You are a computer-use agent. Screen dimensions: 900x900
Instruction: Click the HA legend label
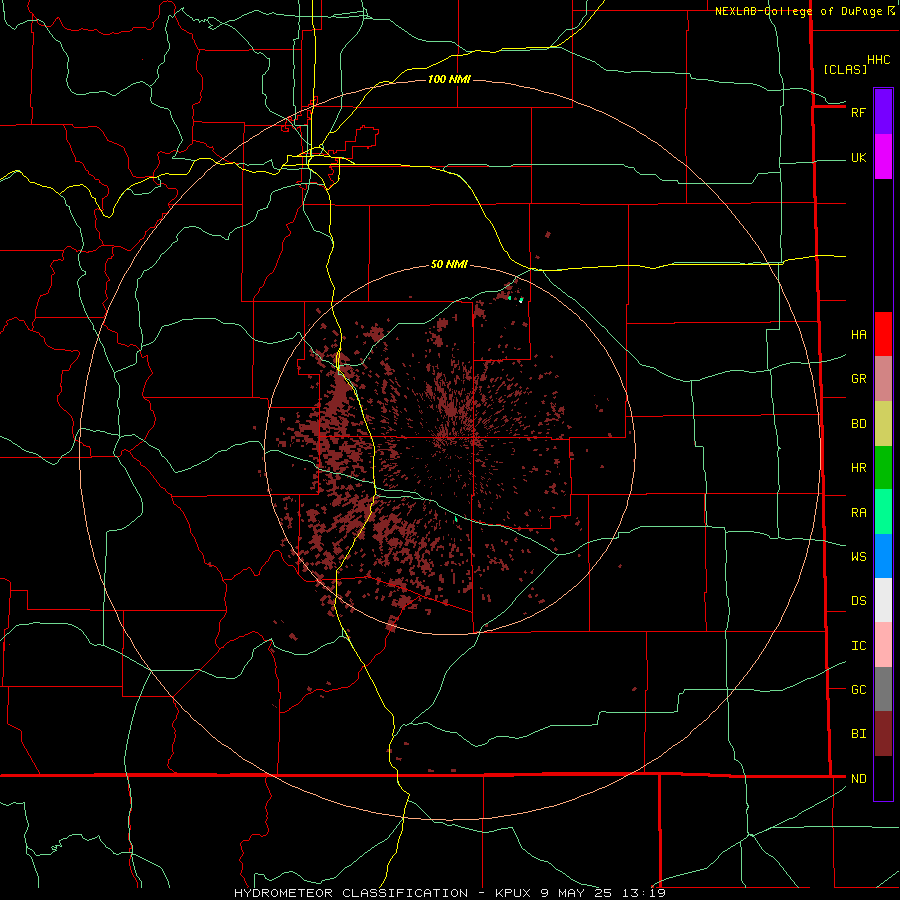click(x=858, y=335)
